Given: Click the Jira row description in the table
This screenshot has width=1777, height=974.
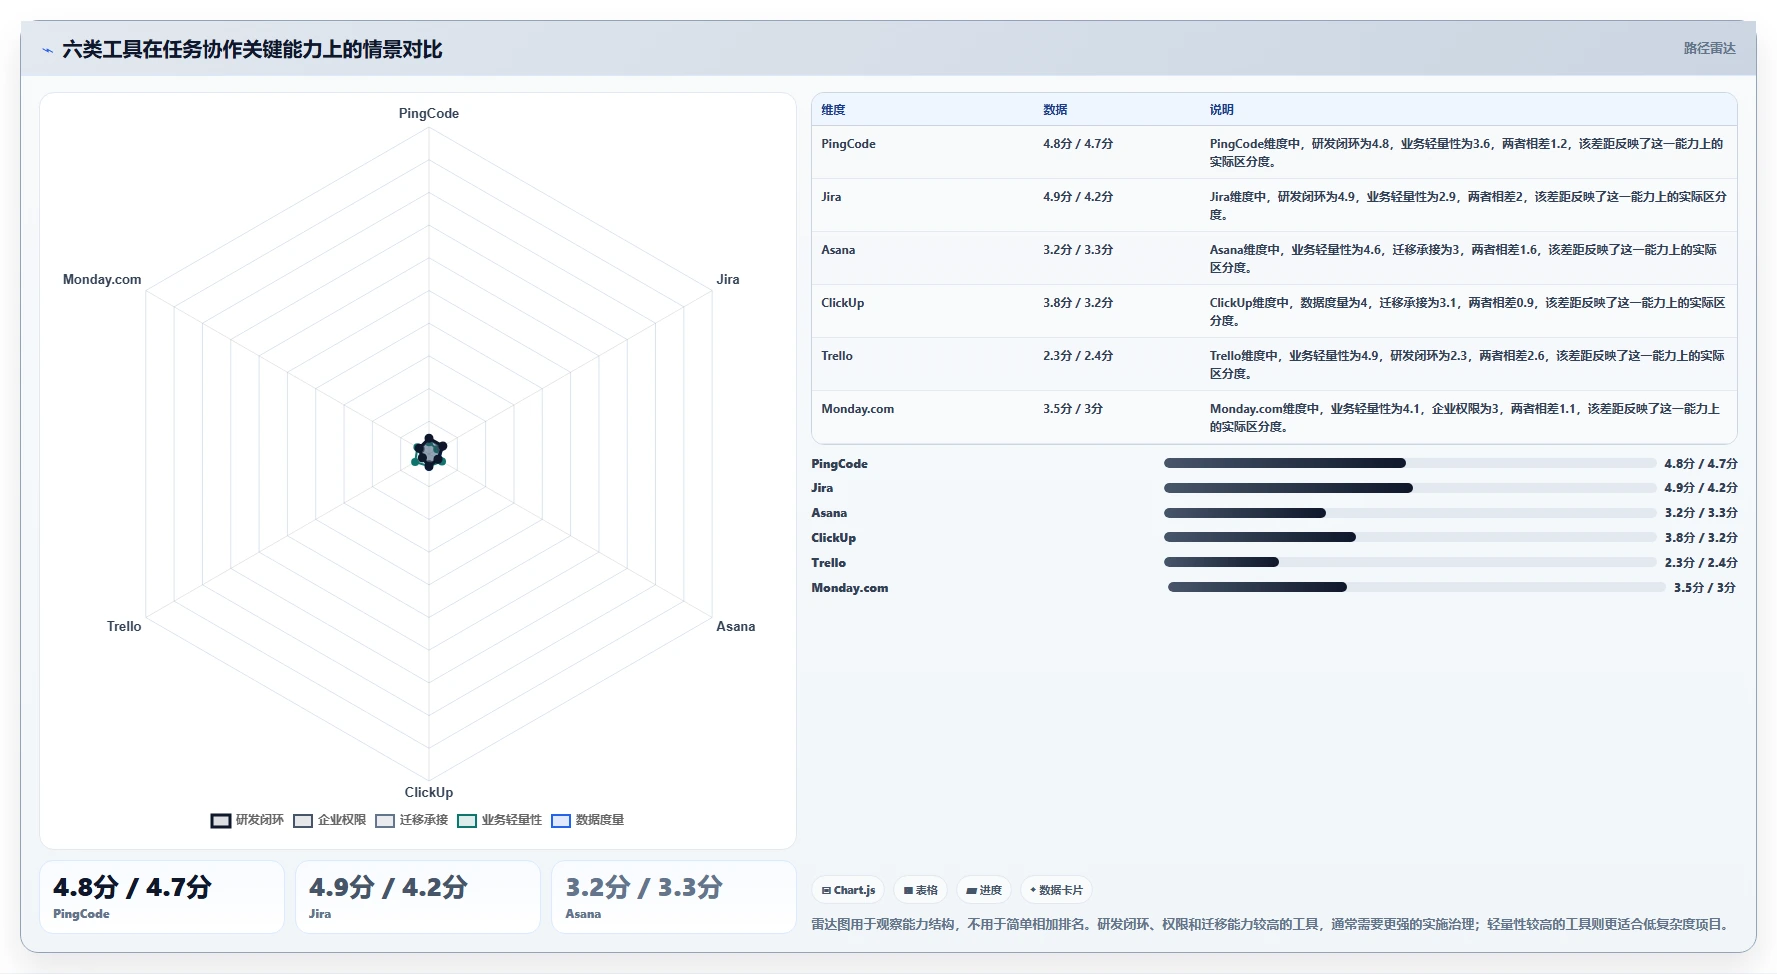Looking at the screenshot, I should [x=1468, y=205].
